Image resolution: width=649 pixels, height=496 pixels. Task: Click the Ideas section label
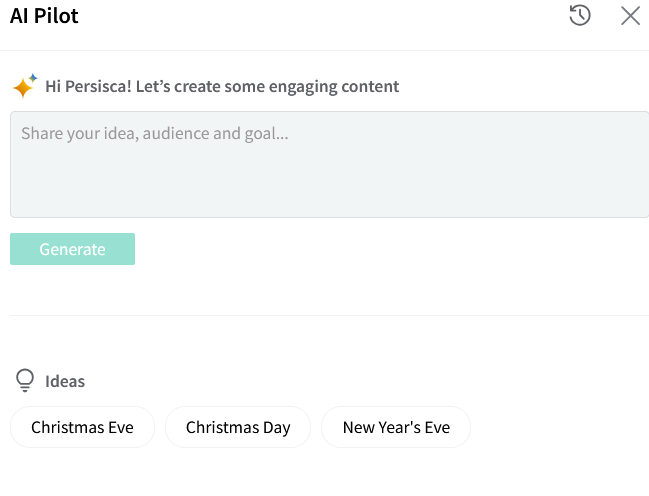(65, 381)
